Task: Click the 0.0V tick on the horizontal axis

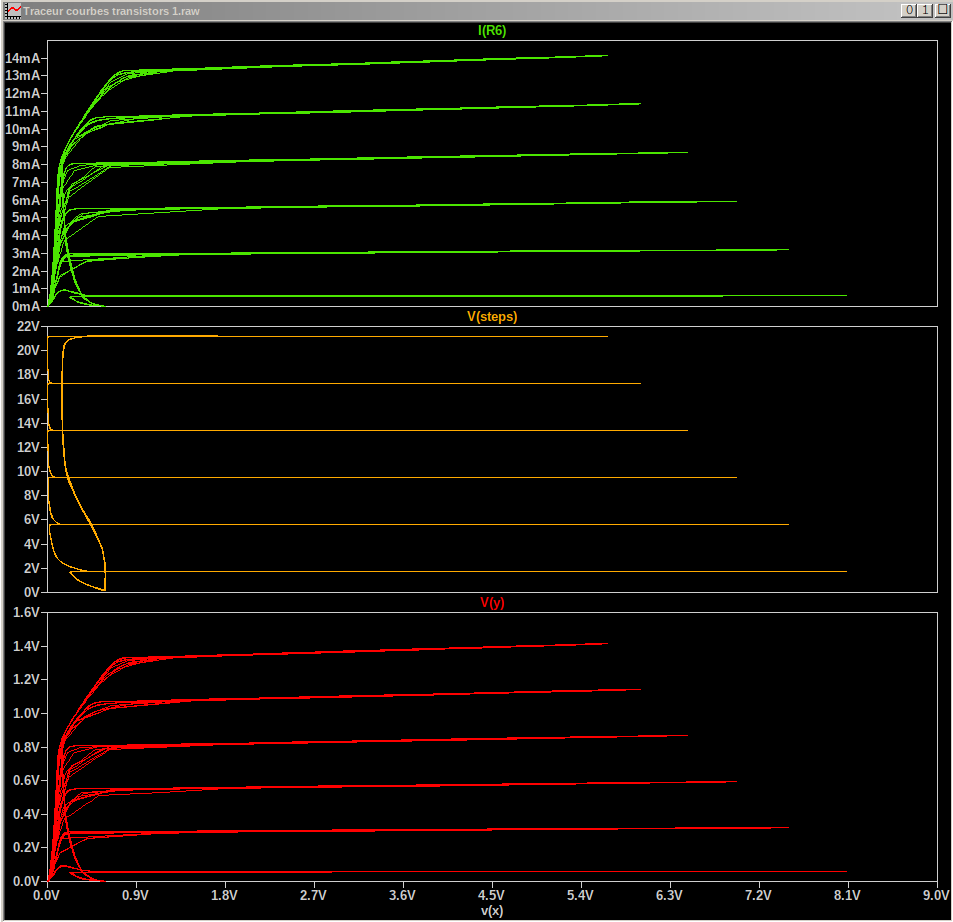Action: tap(46, 895)
